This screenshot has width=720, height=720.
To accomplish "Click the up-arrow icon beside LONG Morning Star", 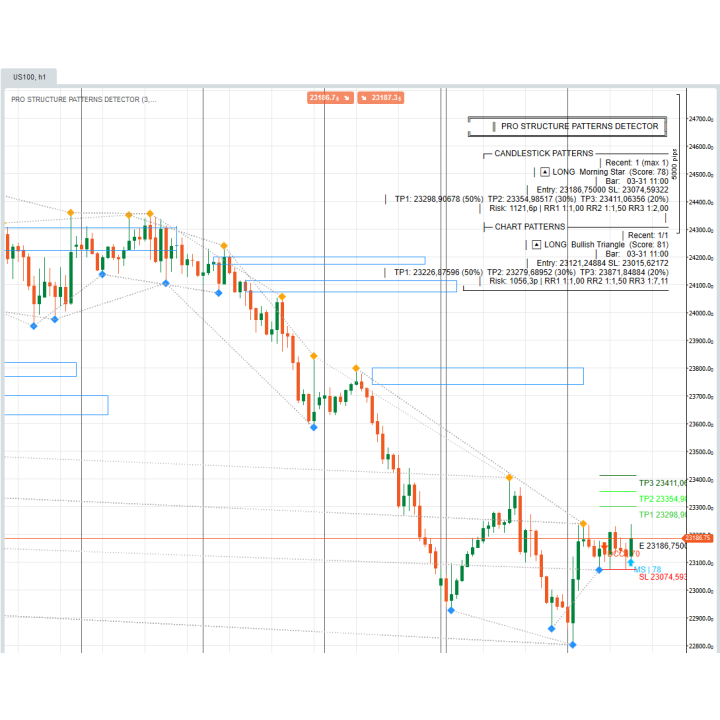I will 545,172.
